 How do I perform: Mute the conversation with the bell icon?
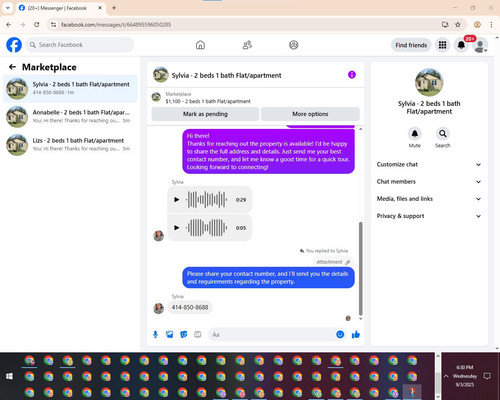415,134
